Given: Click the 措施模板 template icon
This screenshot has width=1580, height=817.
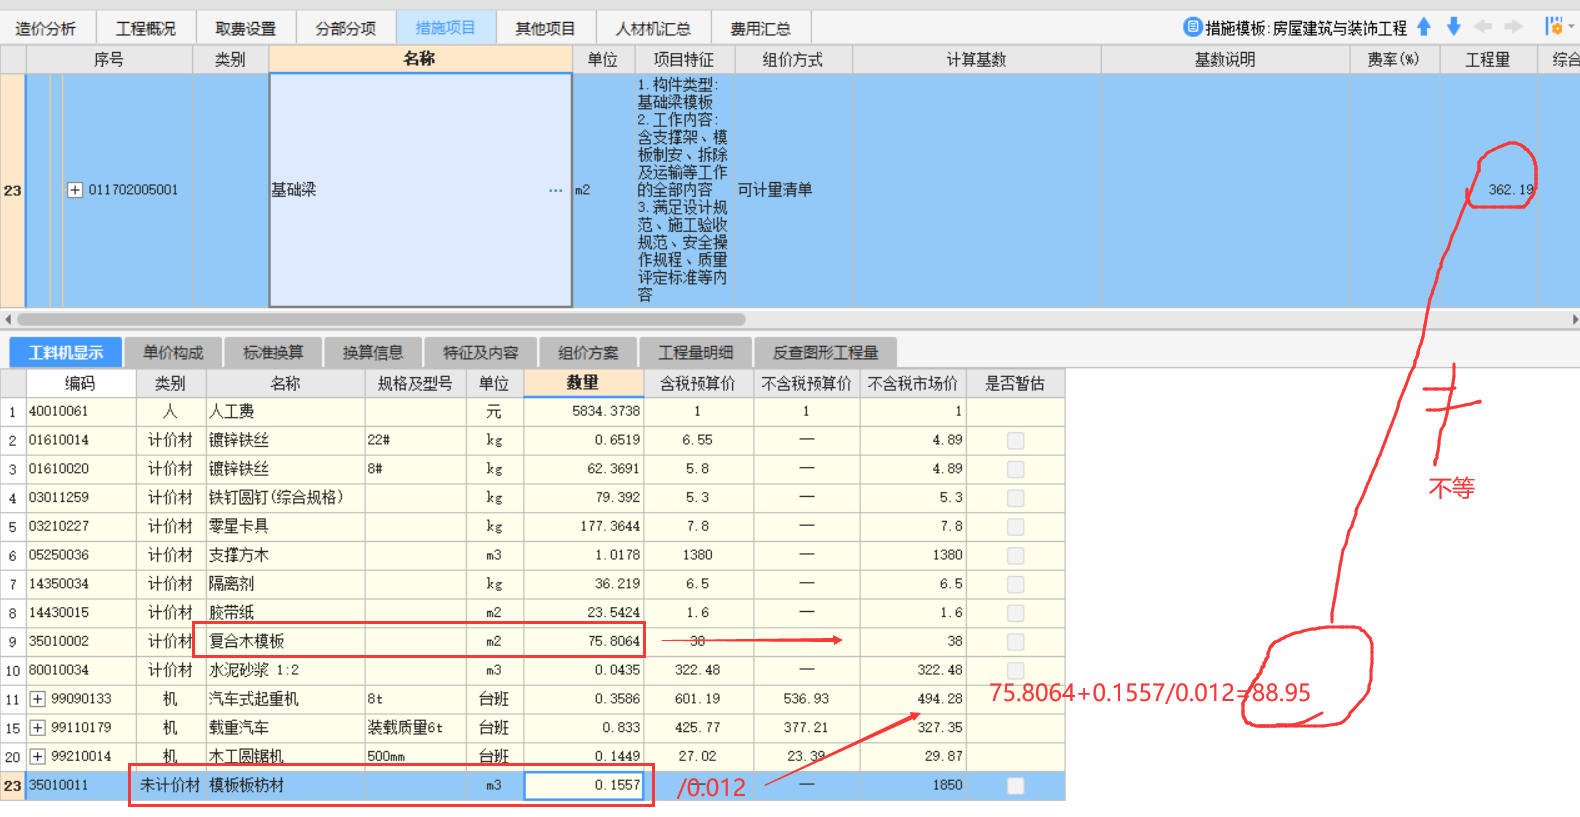Looking at the screenshot, I should pos(1192,27).
